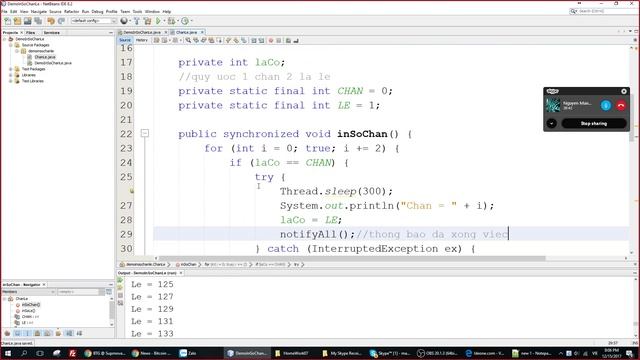Select inSoChan() in Navigator
This screenshot has width=640, height=360.
[x=31, y=305]
